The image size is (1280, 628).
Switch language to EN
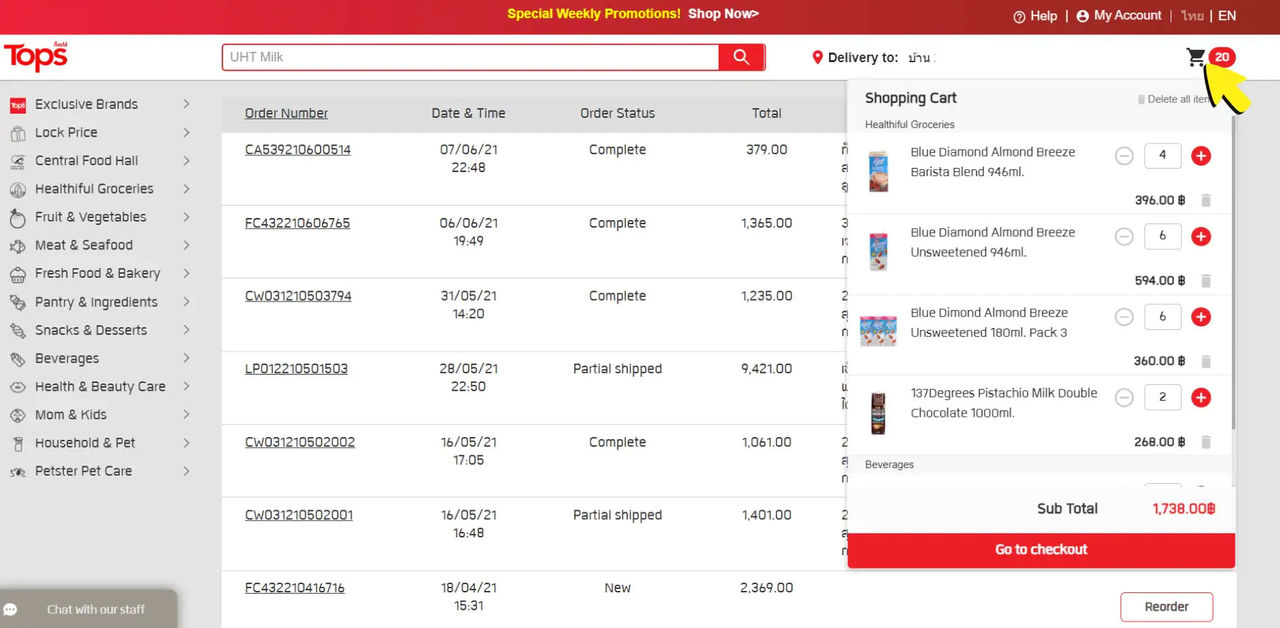tap(1227, 16)
